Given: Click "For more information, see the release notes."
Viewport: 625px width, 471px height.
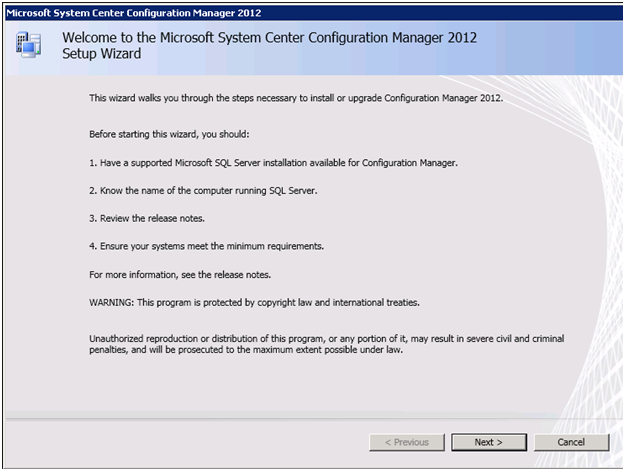Looking at the screenshot, I should tap(180, 275).
